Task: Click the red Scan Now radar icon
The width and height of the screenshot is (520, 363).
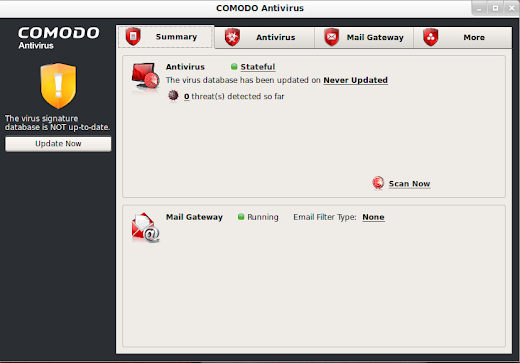Action: pyautogui.click(x=378, y=183)
